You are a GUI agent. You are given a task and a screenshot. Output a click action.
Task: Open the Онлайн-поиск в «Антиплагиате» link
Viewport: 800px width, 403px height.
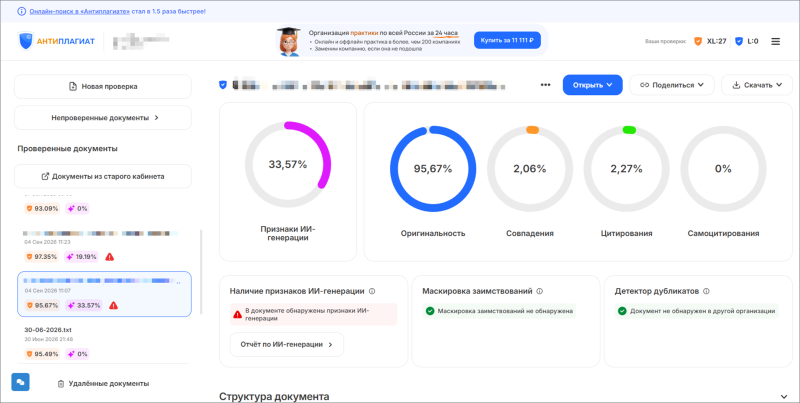[80, 11]
